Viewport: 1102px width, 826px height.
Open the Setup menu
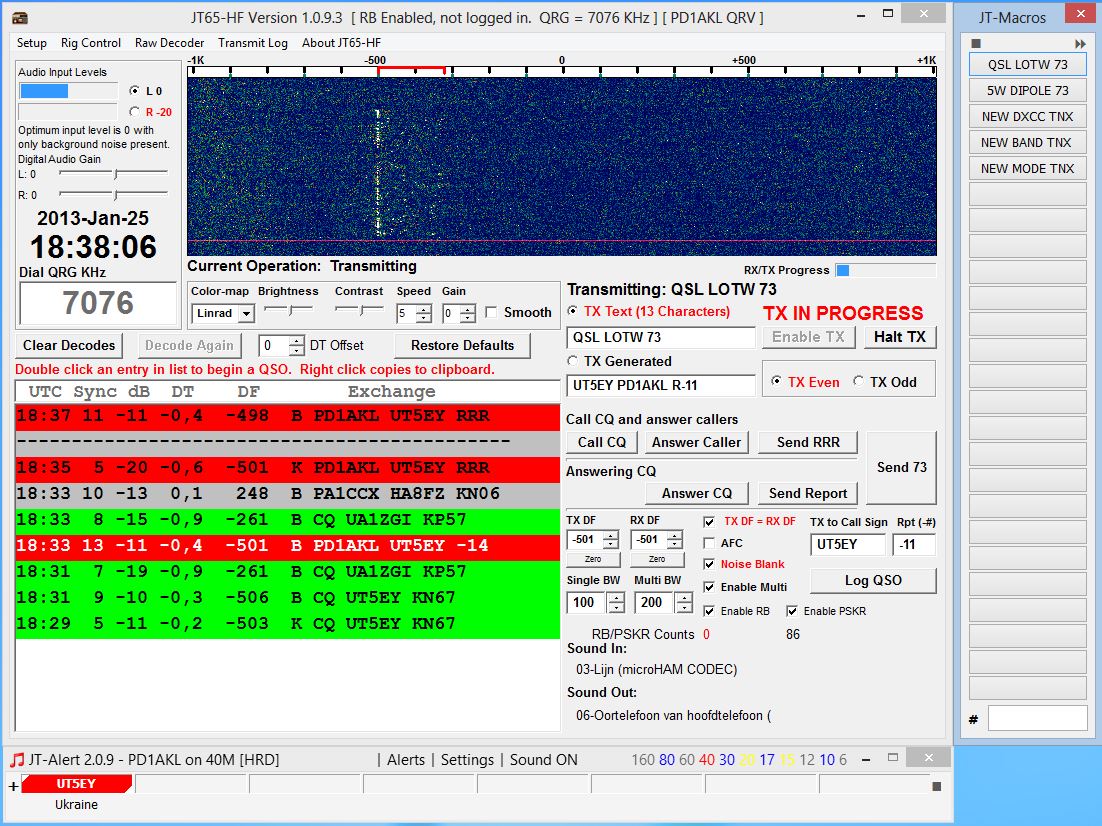coord(32,43)
